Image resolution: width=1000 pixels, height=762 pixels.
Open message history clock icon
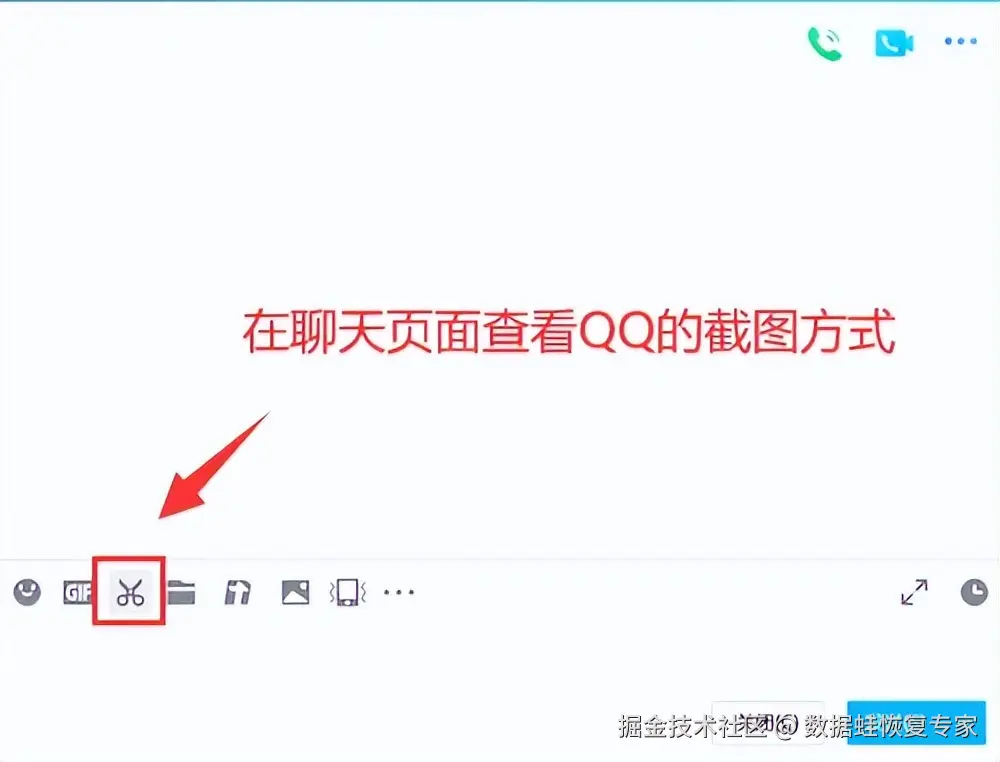(974, 592)
